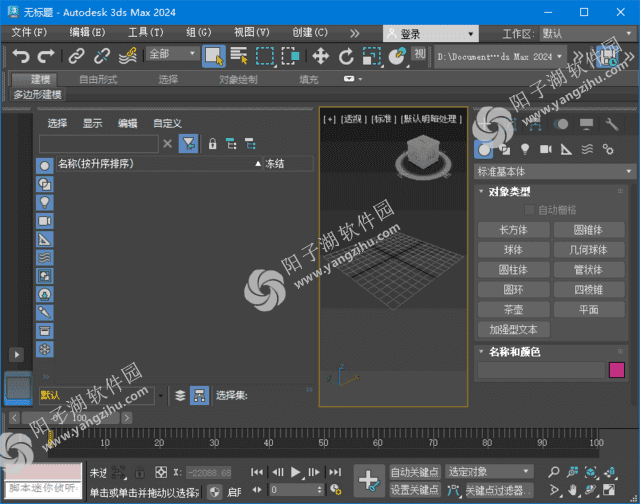Open the Display panel tab
This screenshot has height=504, width=640.
587,124
